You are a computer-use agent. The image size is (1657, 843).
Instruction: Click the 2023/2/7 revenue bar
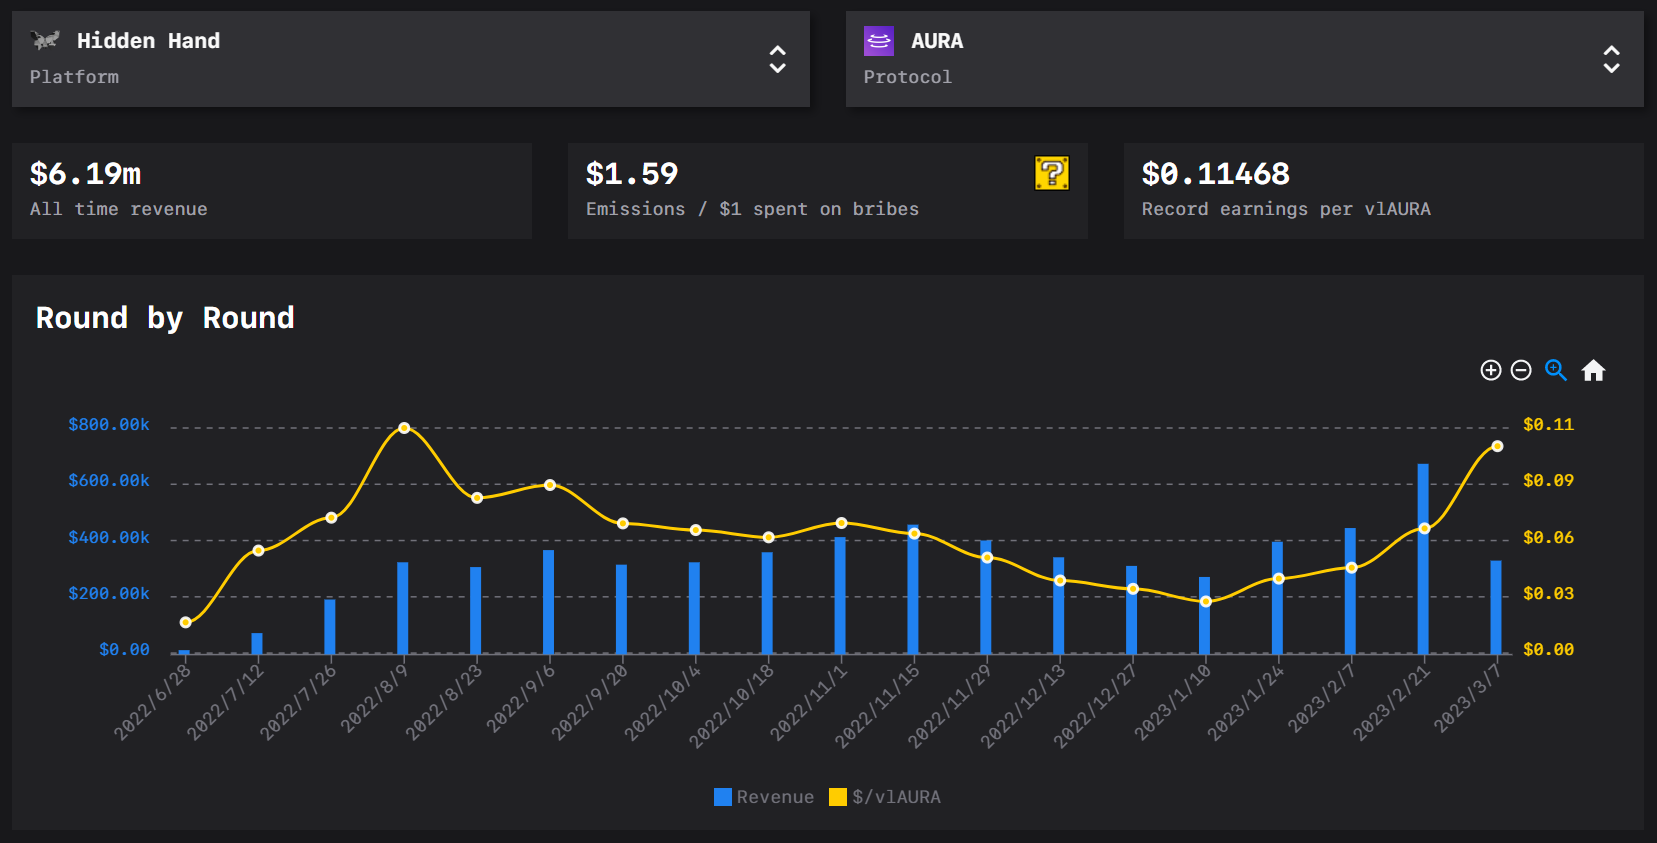point(1350,591)
